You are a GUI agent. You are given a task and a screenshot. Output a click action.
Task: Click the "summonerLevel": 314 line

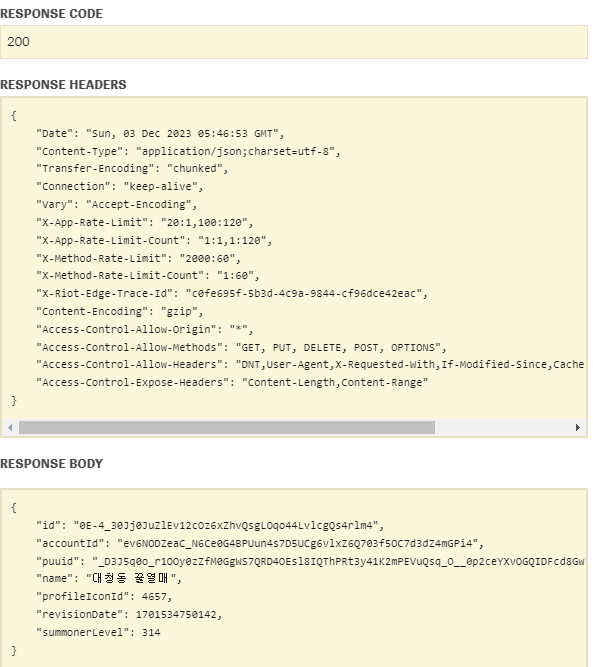point(98,633)
